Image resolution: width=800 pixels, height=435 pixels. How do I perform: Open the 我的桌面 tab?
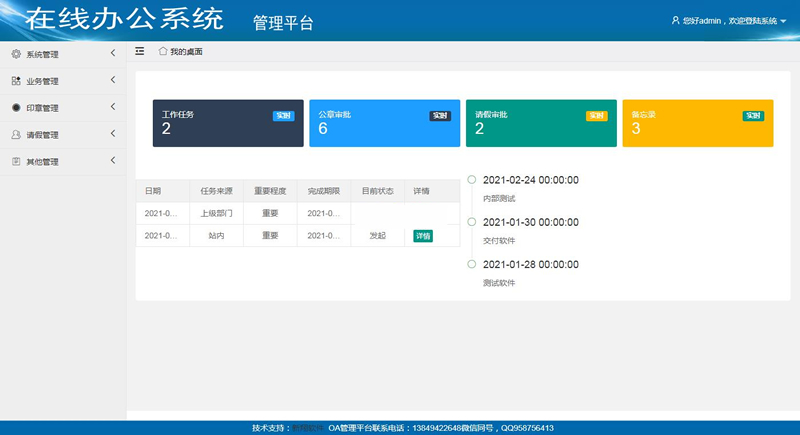(x=186, y=52)
